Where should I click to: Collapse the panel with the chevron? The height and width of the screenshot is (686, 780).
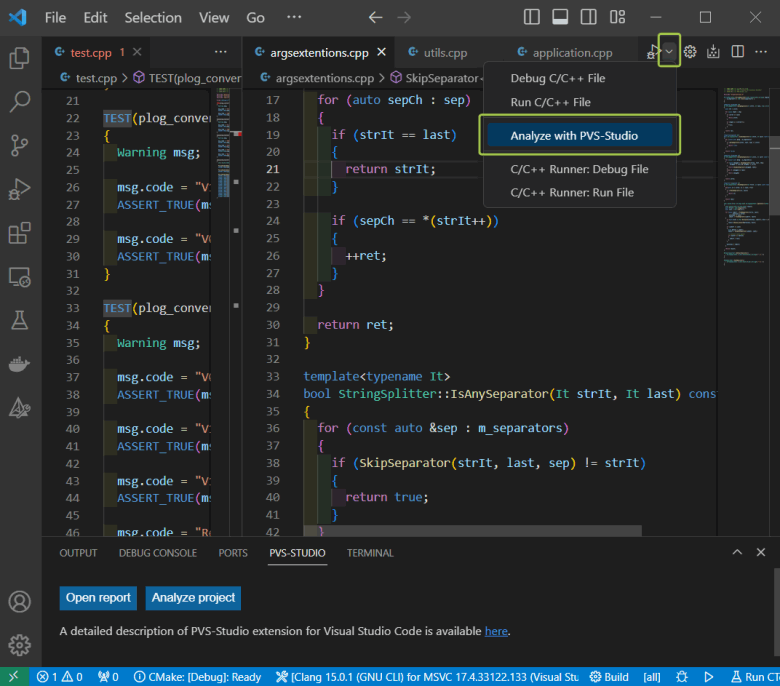(x=736, y=553)
